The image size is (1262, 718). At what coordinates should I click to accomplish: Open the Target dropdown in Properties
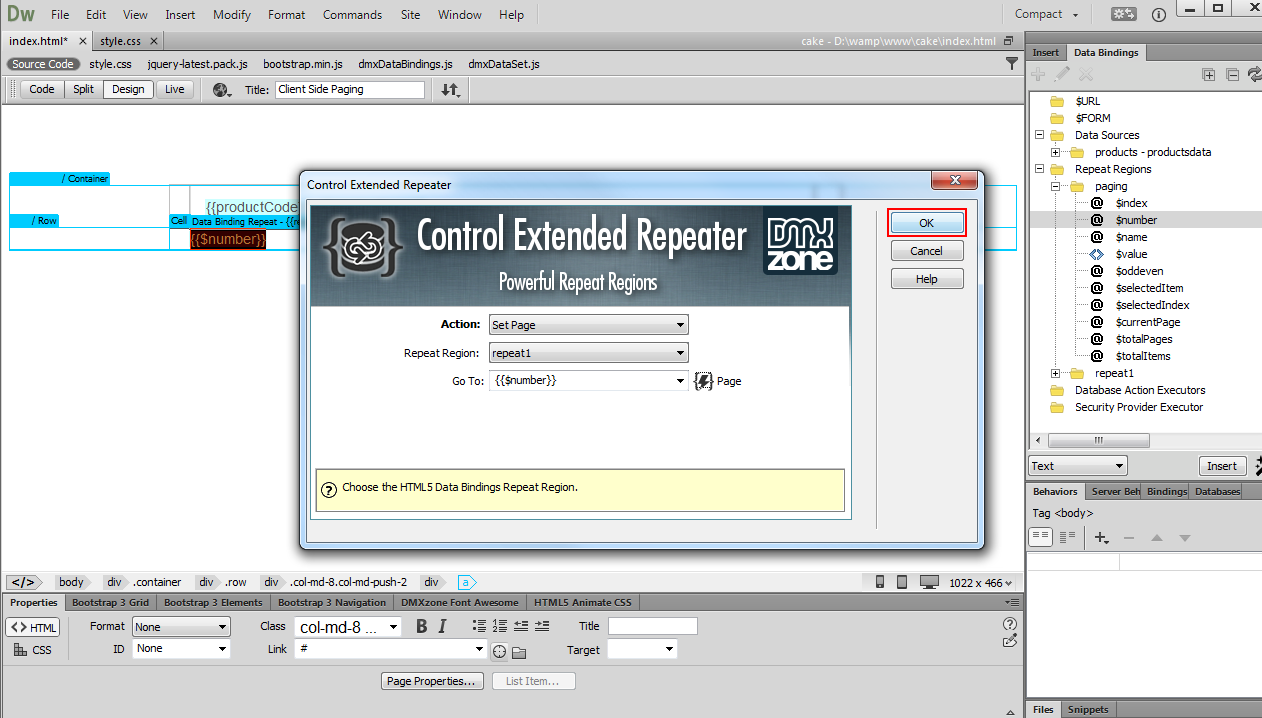(x=642, y=649)
